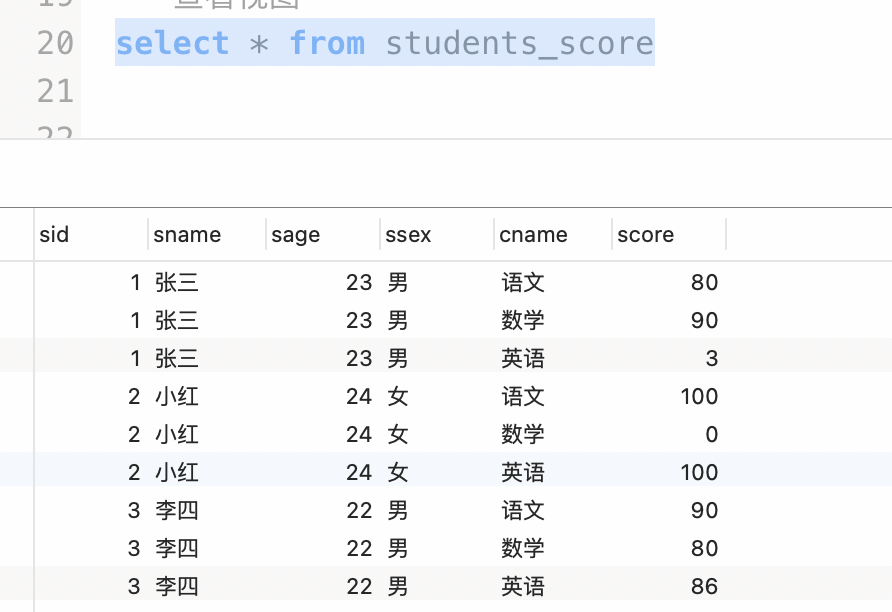This screenshot has height=612, width=892.
Task: Click line number 20 in the gutter
Action: pos(55,43)
